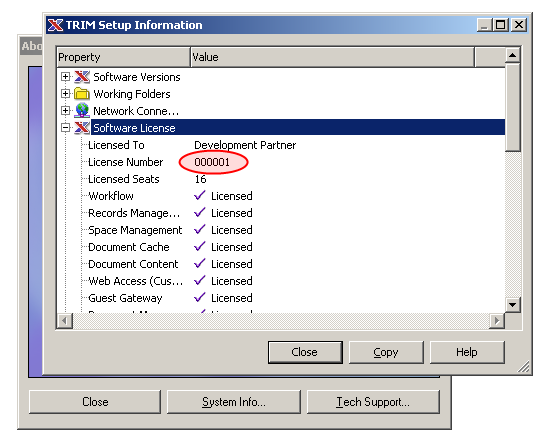Screen dimensions: 543x437
Task: Open System Info in About window
Action: click(234, 402)
